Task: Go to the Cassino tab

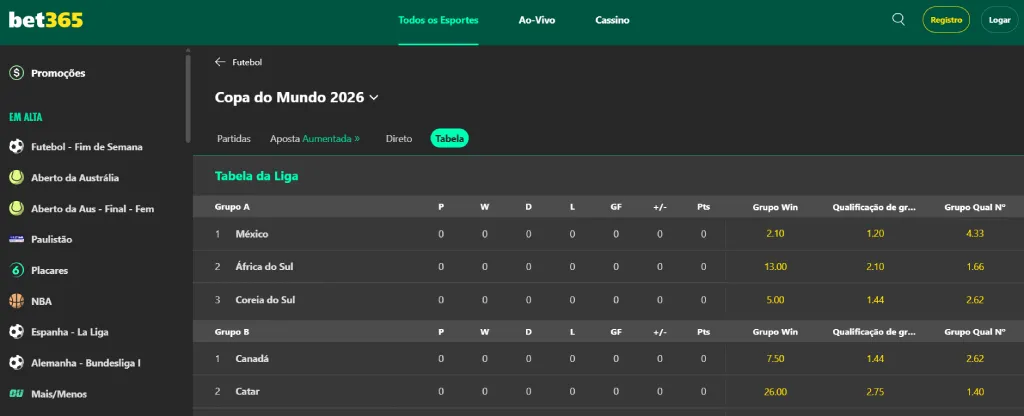Action: 613,20
